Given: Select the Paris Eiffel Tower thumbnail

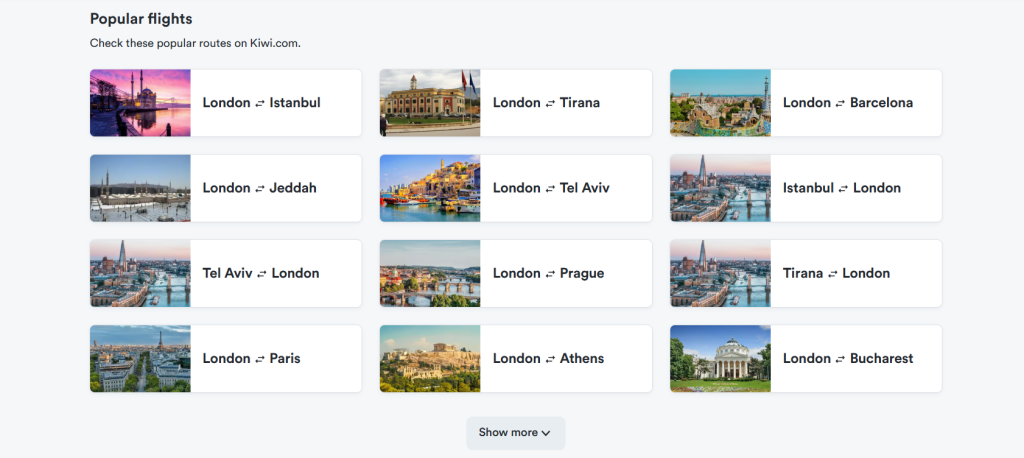Looking at the screenshot, I should pos(140,359).
